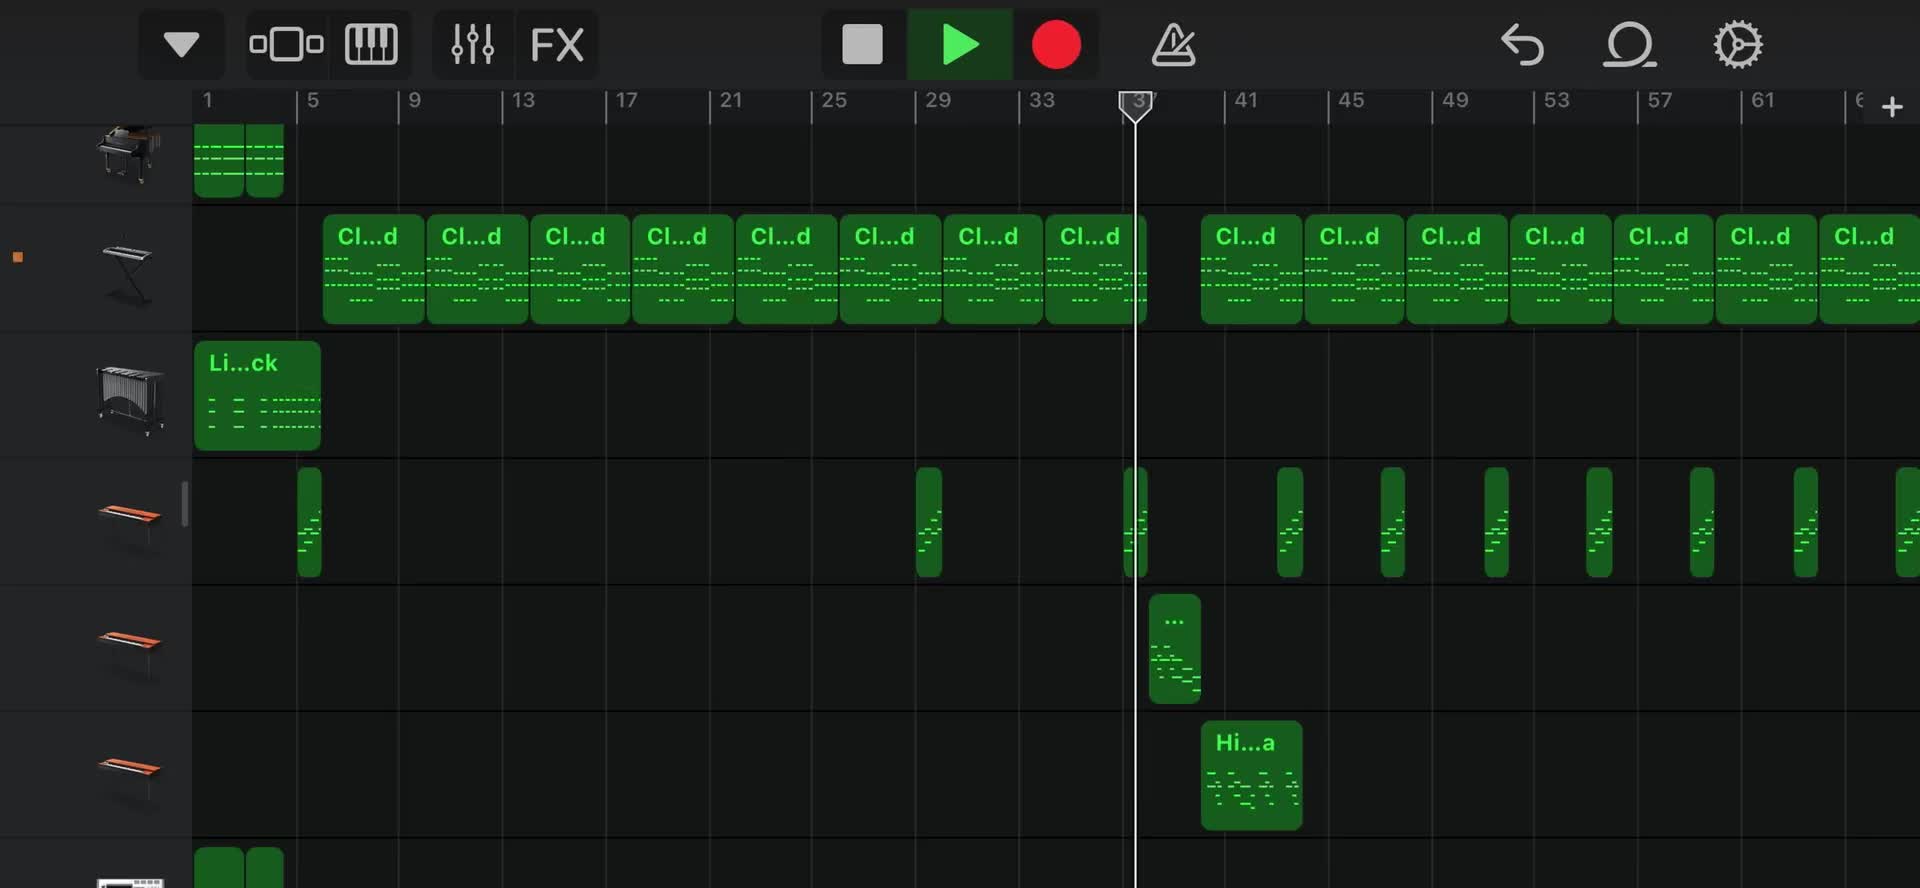Select the Li...ck region

point(257,396)
